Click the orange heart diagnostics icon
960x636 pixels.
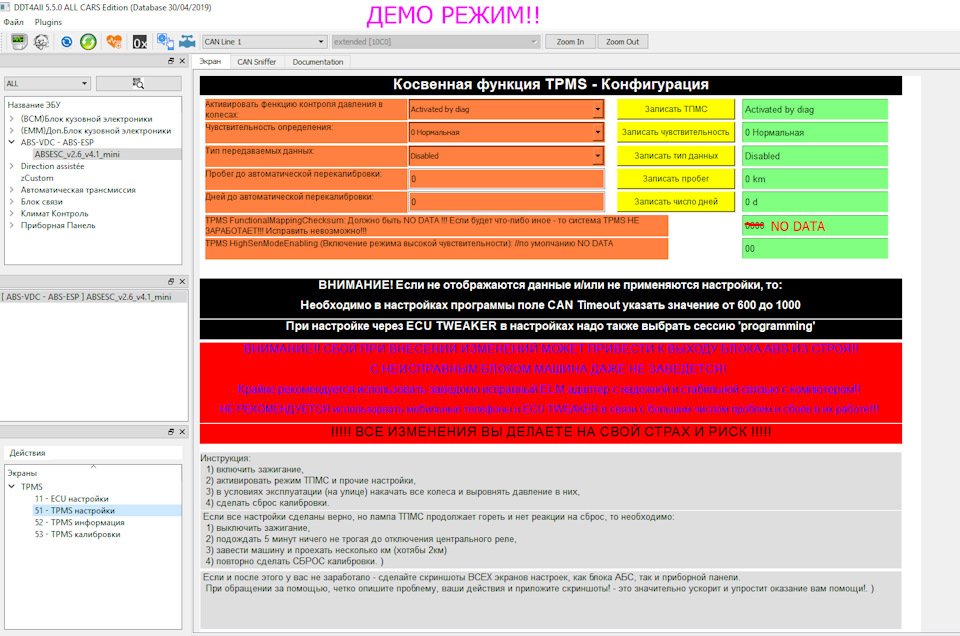tap(114, 42)
